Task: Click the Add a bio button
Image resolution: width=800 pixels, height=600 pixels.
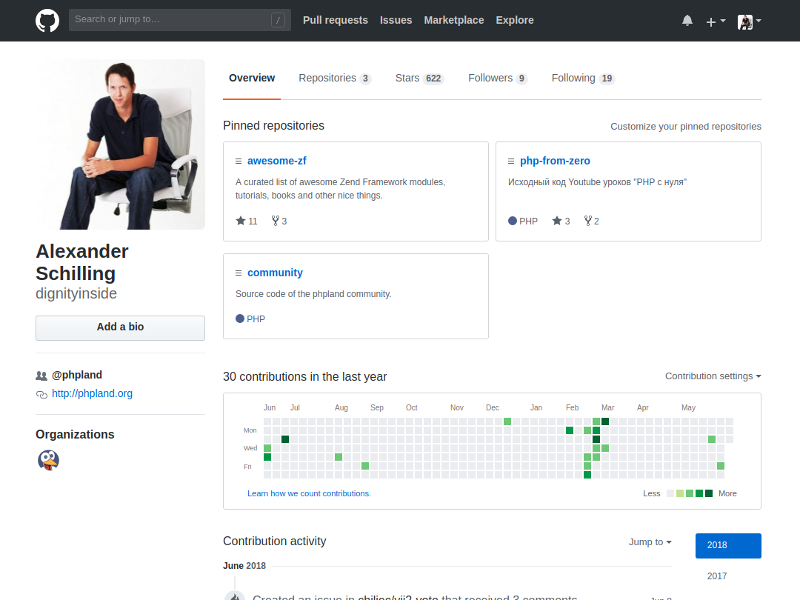Action: pos(120,327)
